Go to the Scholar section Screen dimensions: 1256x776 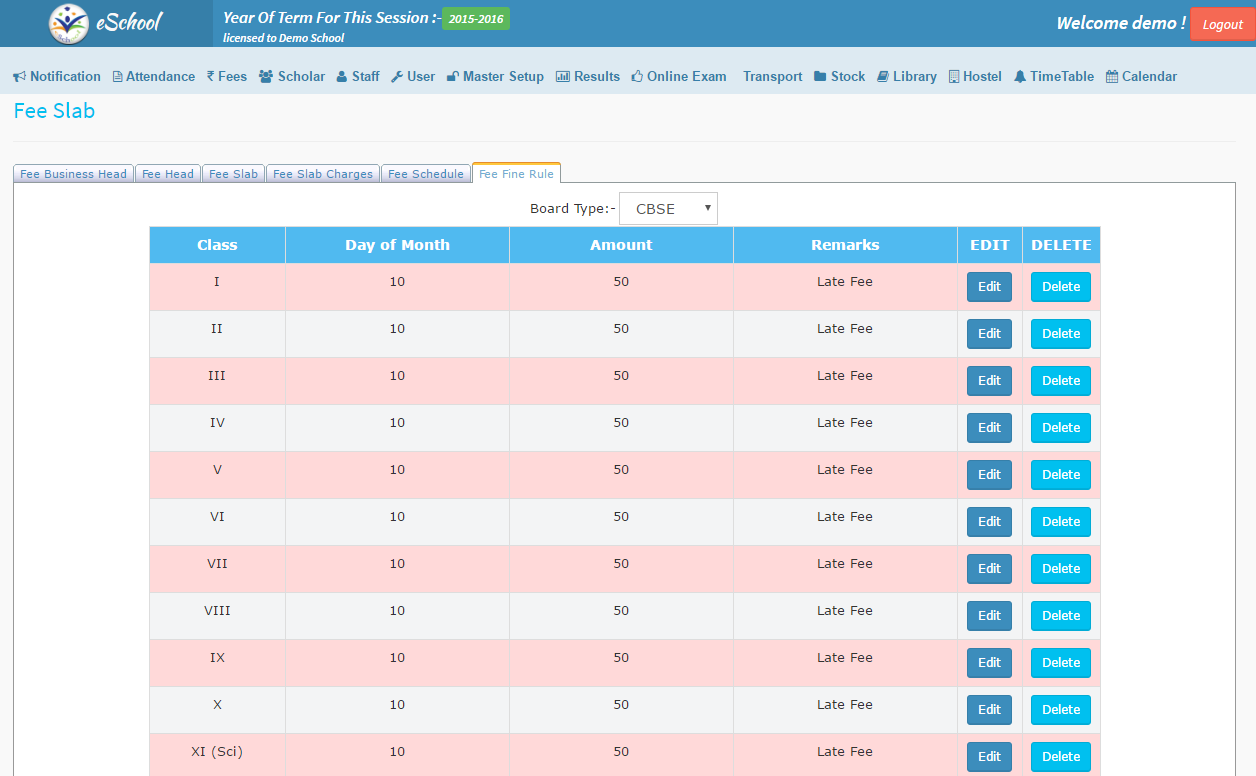pyautogui.click(x=292, y=76)
